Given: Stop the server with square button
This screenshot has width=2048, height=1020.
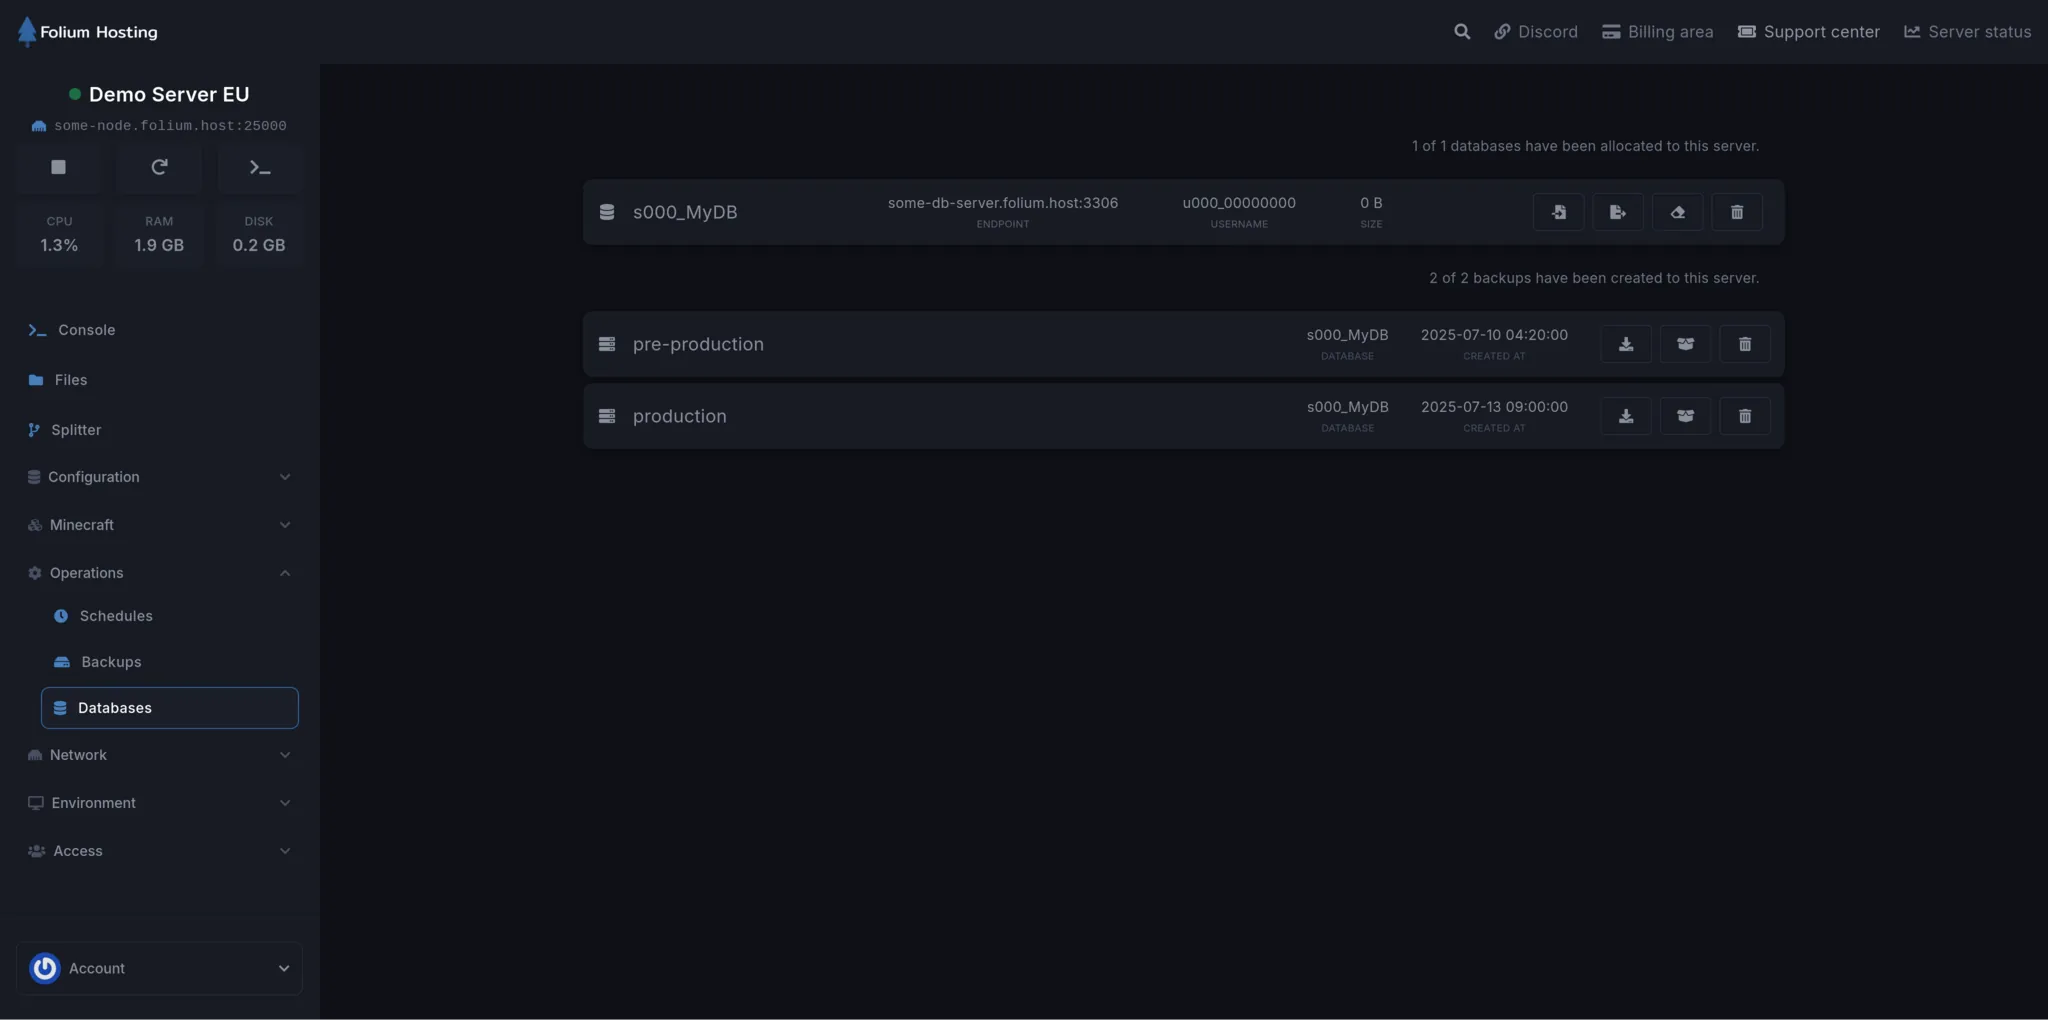Looking at the screenshot, I should 58,167.
